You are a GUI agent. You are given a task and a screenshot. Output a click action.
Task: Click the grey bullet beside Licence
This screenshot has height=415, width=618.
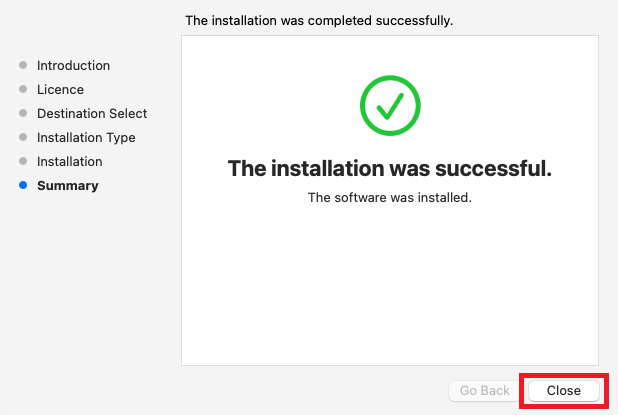[23, 90]
